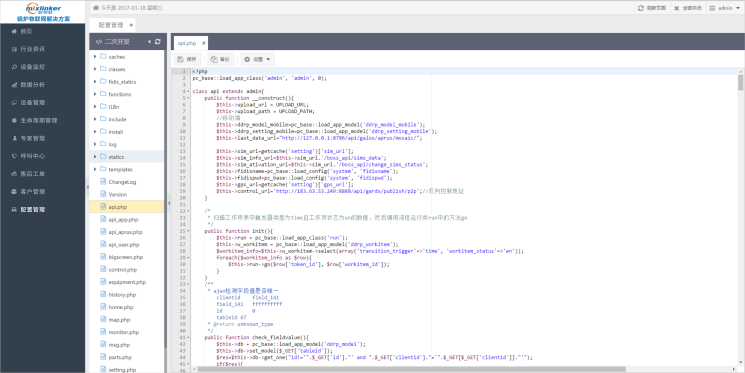745x373 pixels.
Task: Open api_app.php in file tree
Action: click(x=123, y=220)
